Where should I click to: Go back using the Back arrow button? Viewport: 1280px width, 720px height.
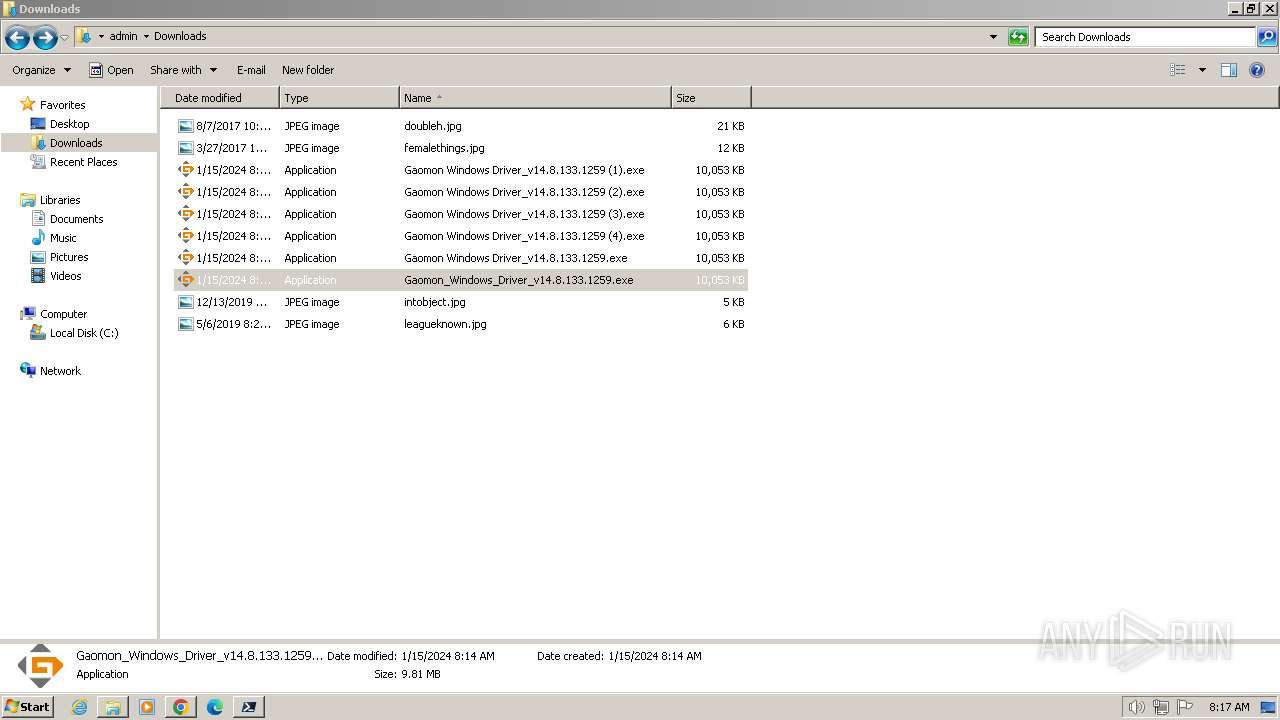(17, 38)
